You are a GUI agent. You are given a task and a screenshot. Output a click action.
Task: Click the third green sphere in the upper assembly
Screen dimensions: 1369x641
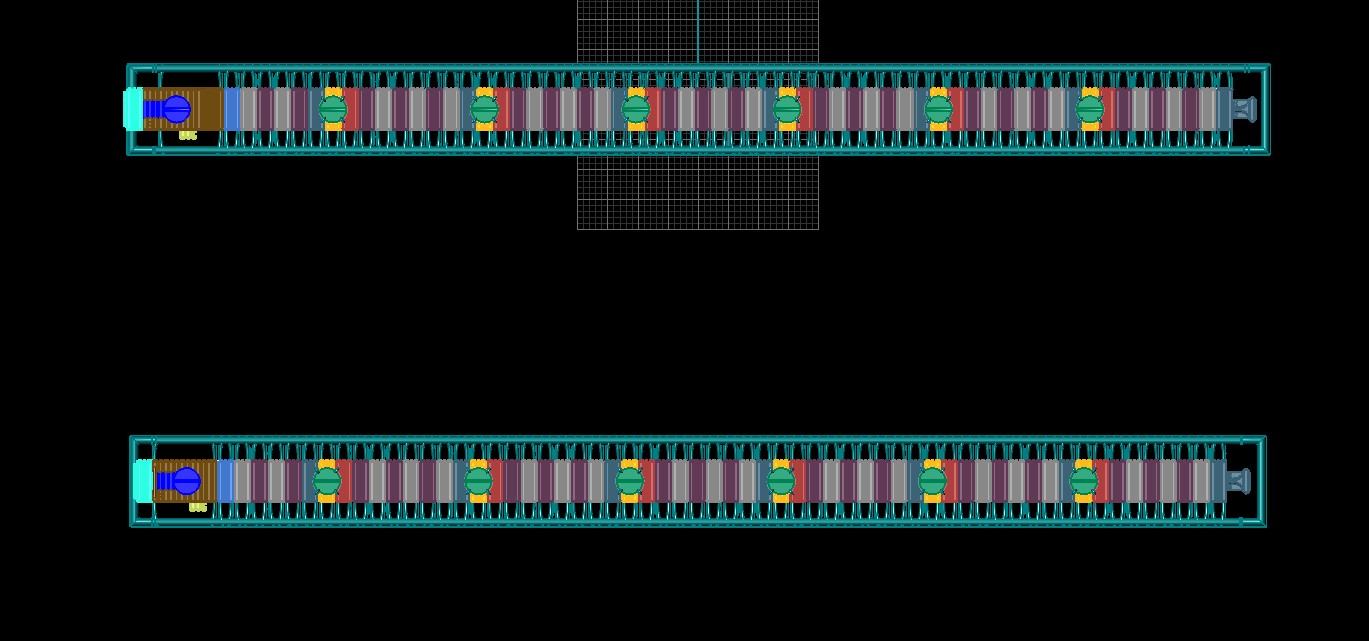(x=636, y=109)
